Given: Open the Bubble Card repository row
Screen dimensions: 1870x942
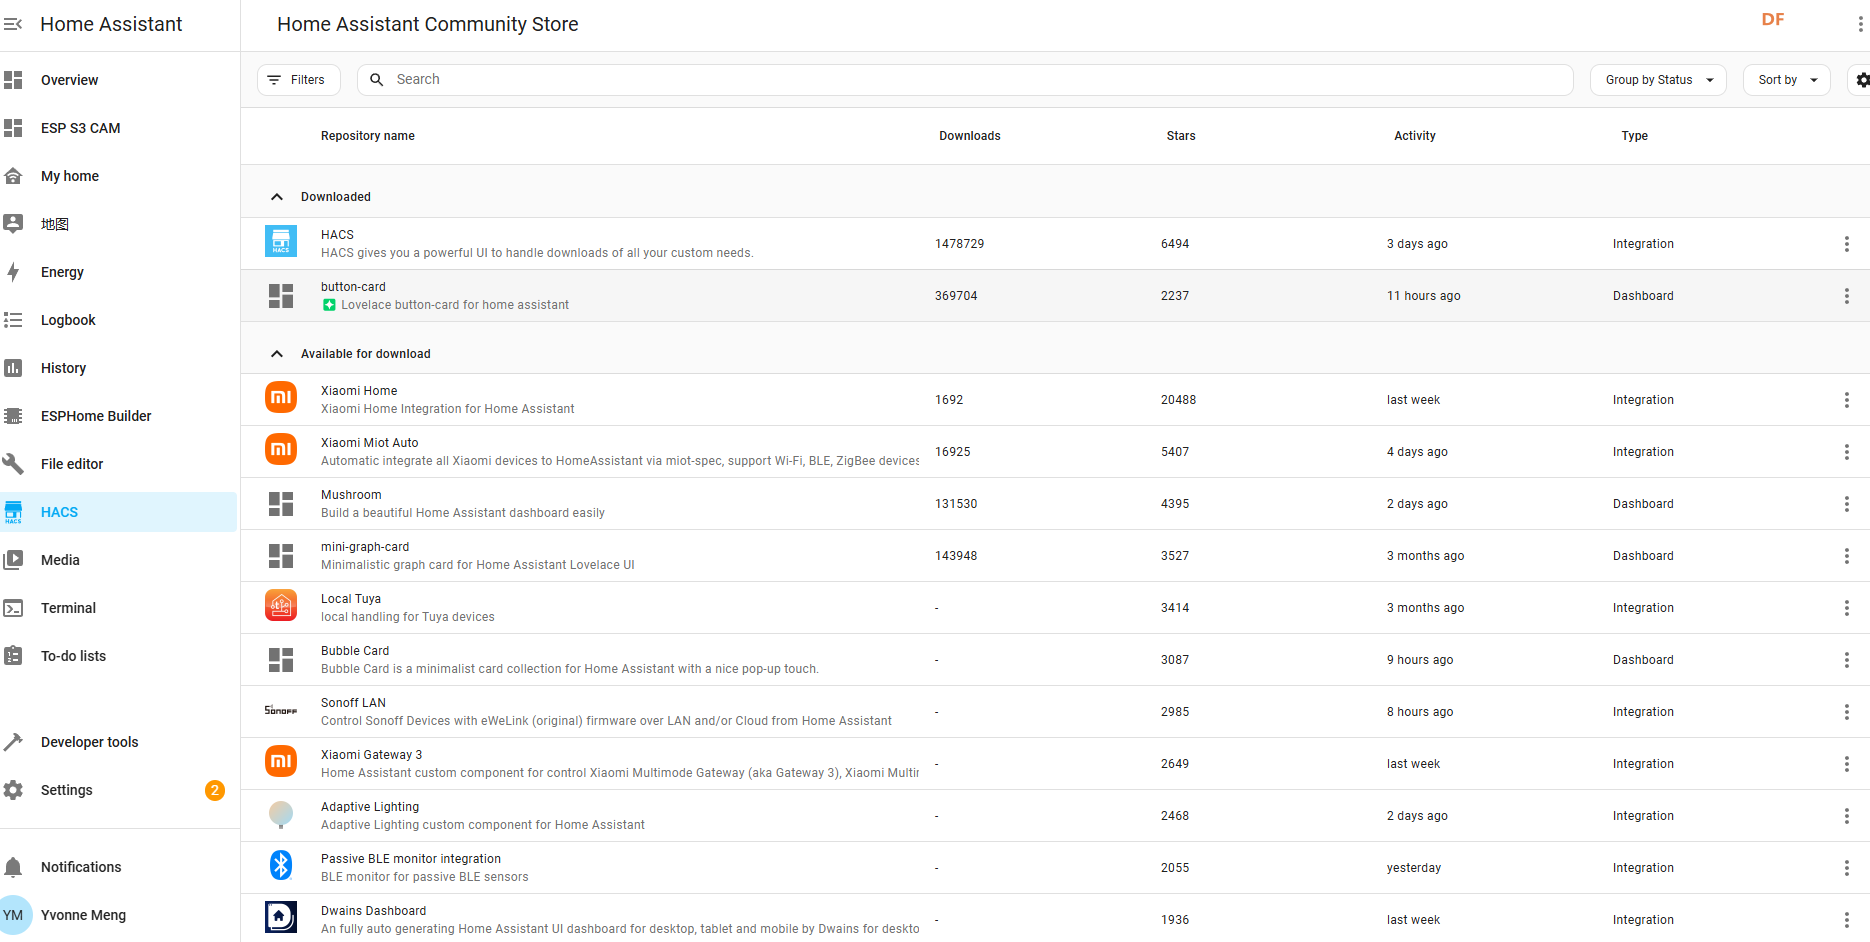Looking at the screenshot, I should pyautogui.click(x=1055, y=660).
